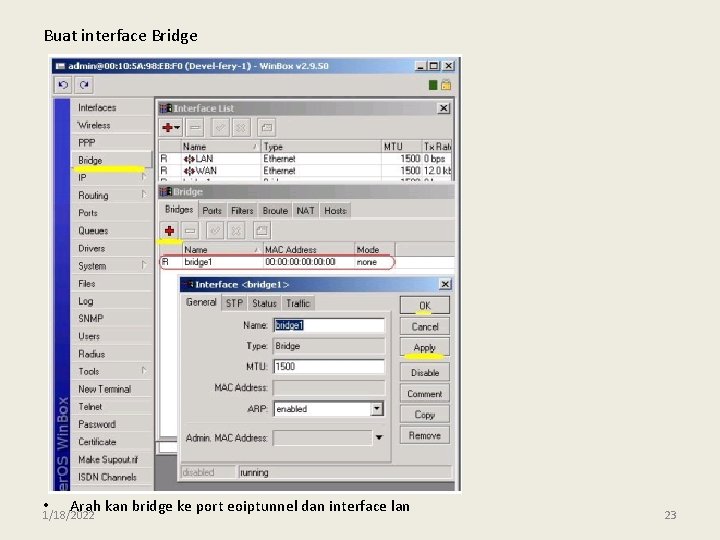Click the undo icon in WinBox toolbar
Viewport: 720px width, 540px height.
[63, 85]
